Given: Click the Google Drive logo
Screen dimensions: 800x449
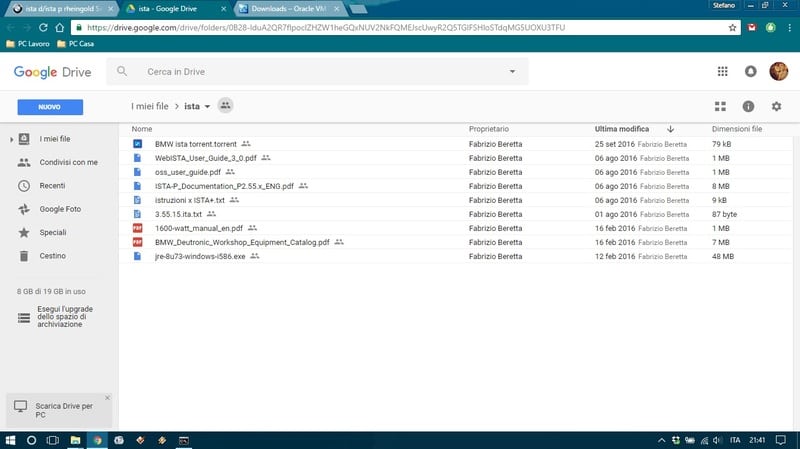Looking at the screenshot, I should (52, 72).
